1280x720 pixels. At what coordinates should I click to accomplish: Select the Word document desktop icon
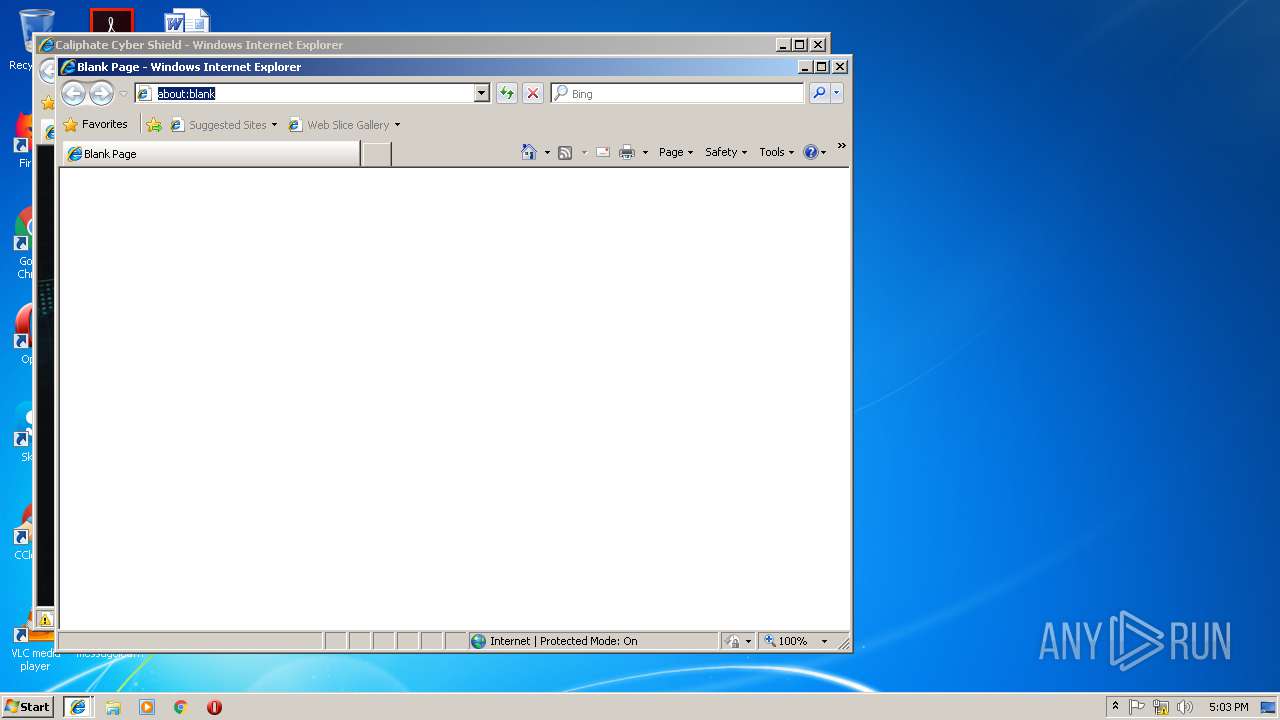[187, 21]
